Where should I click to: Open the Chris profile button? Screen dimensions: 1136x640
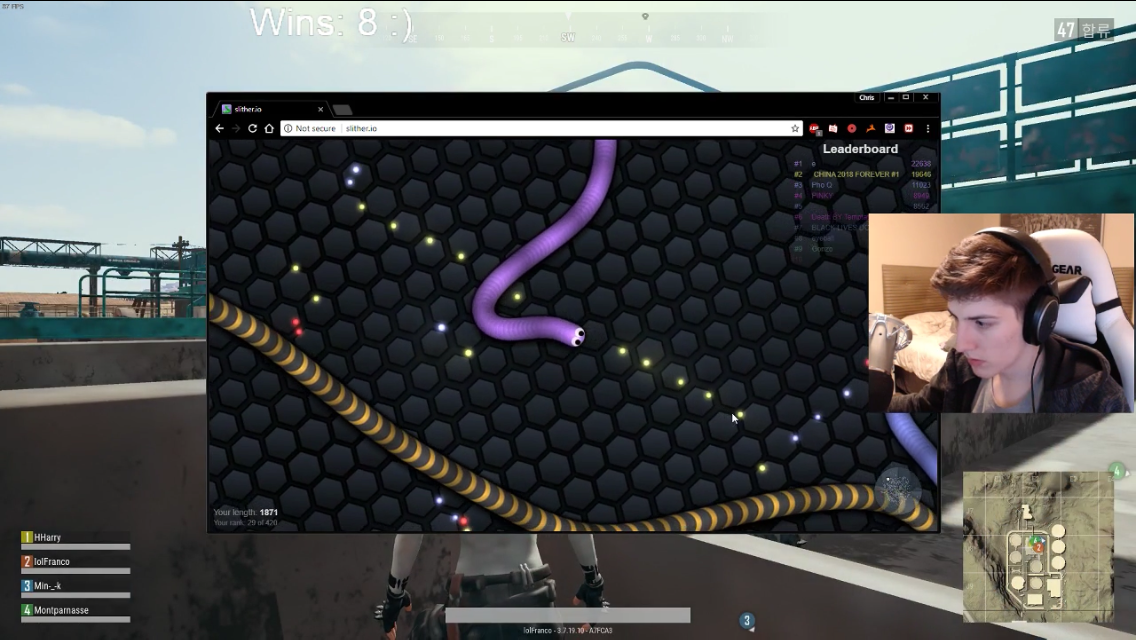tap(866, 98)
